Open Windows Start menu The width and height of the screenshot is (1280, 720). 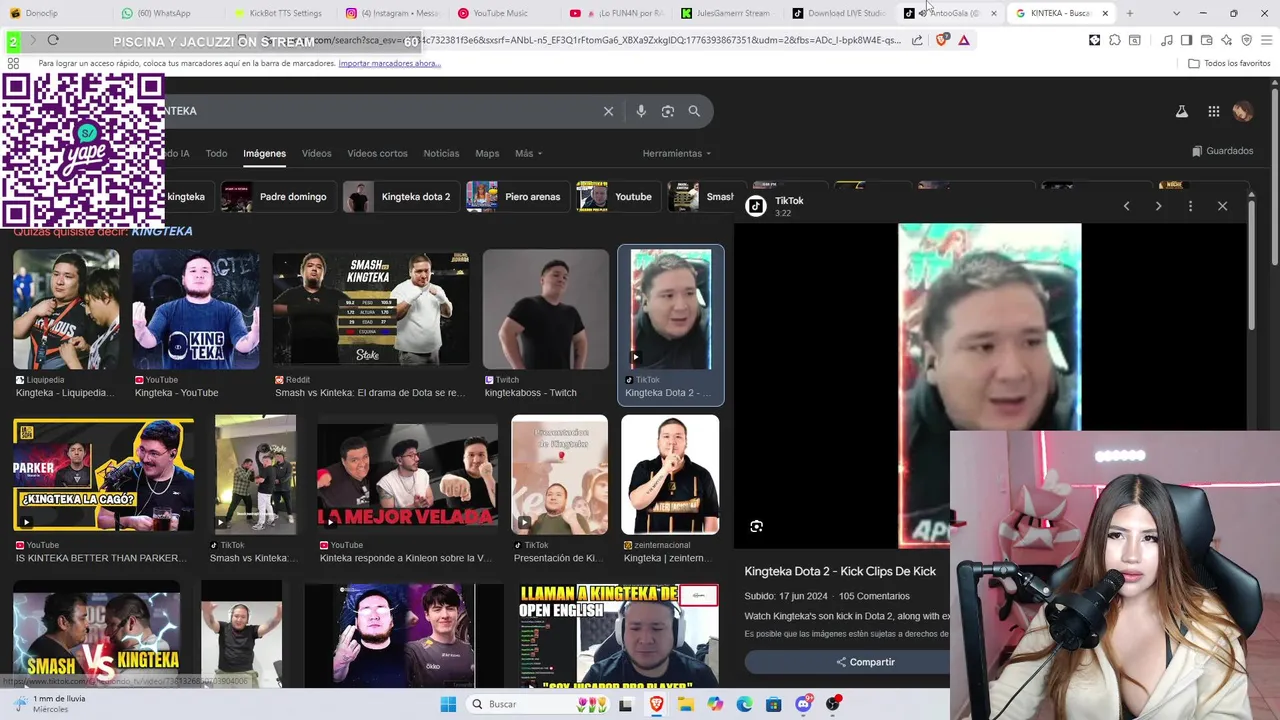coord(448,704)
